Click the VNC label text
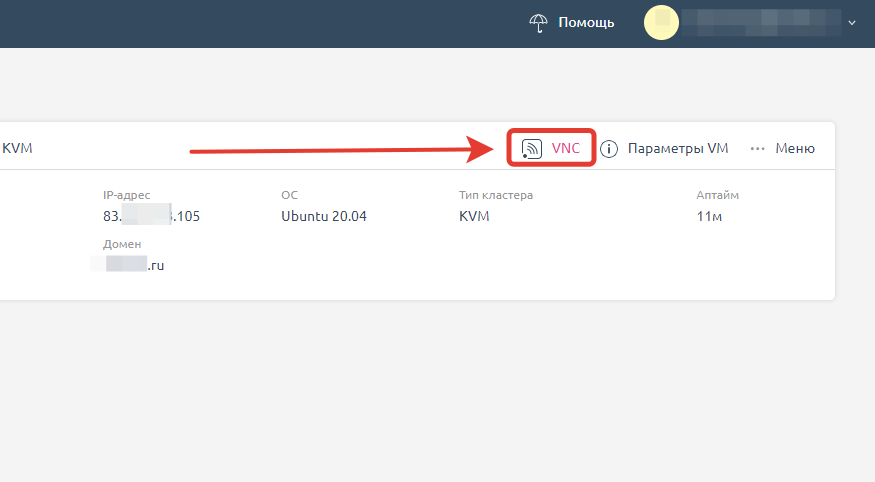This screenshot has width=875, height=482. tap(566, 148)
